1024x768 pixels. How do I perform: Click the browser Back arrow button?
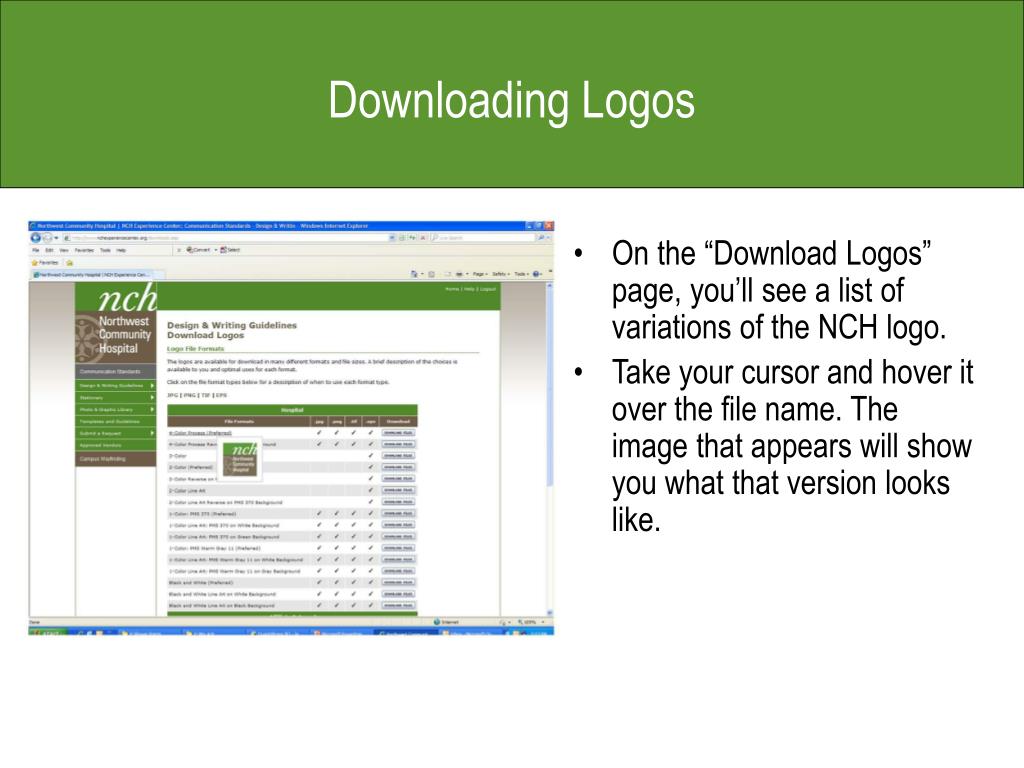coord(35,238)
